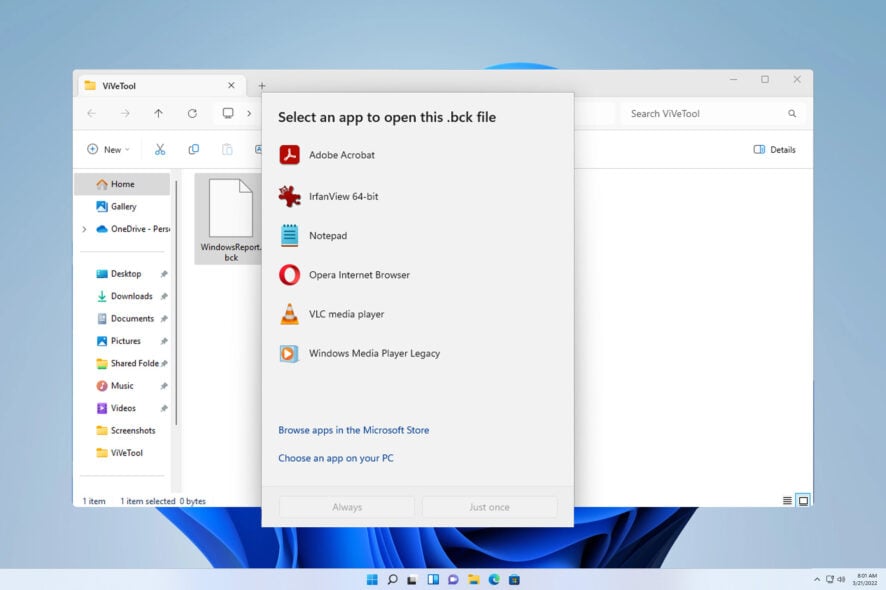
Task: Select Opera Internet Browser option
Action: [358, 275]
